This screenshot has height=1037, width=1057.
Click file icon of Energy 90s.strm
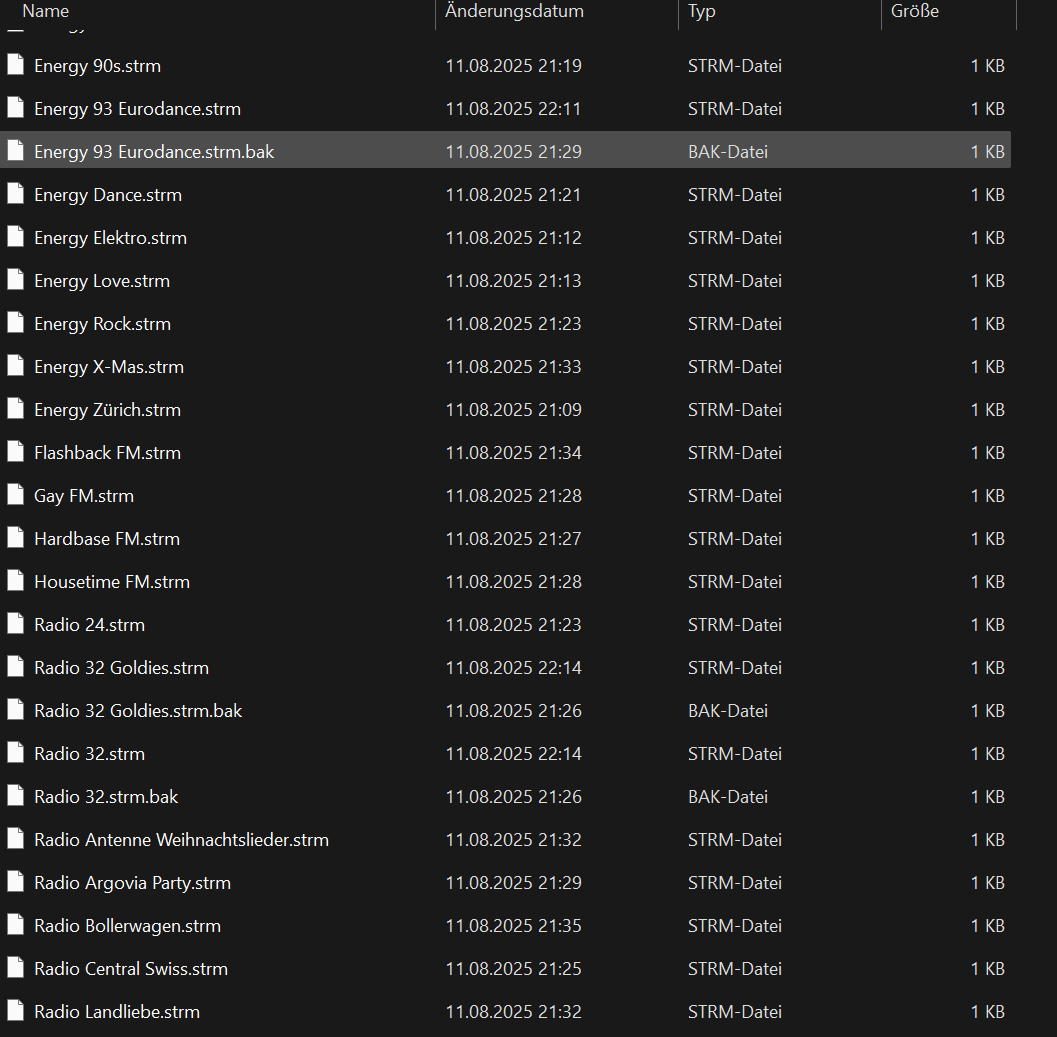click(x=16, y=64)
